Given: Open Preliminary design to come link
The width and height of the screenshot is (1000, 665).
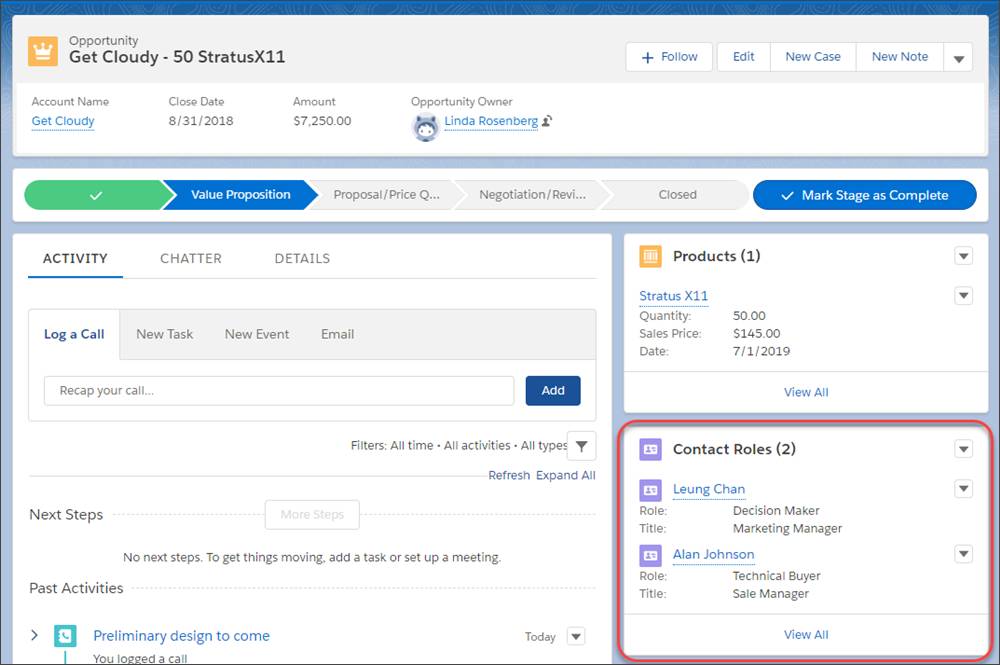Looking at the screenshot, I should [x=181, y=636].
